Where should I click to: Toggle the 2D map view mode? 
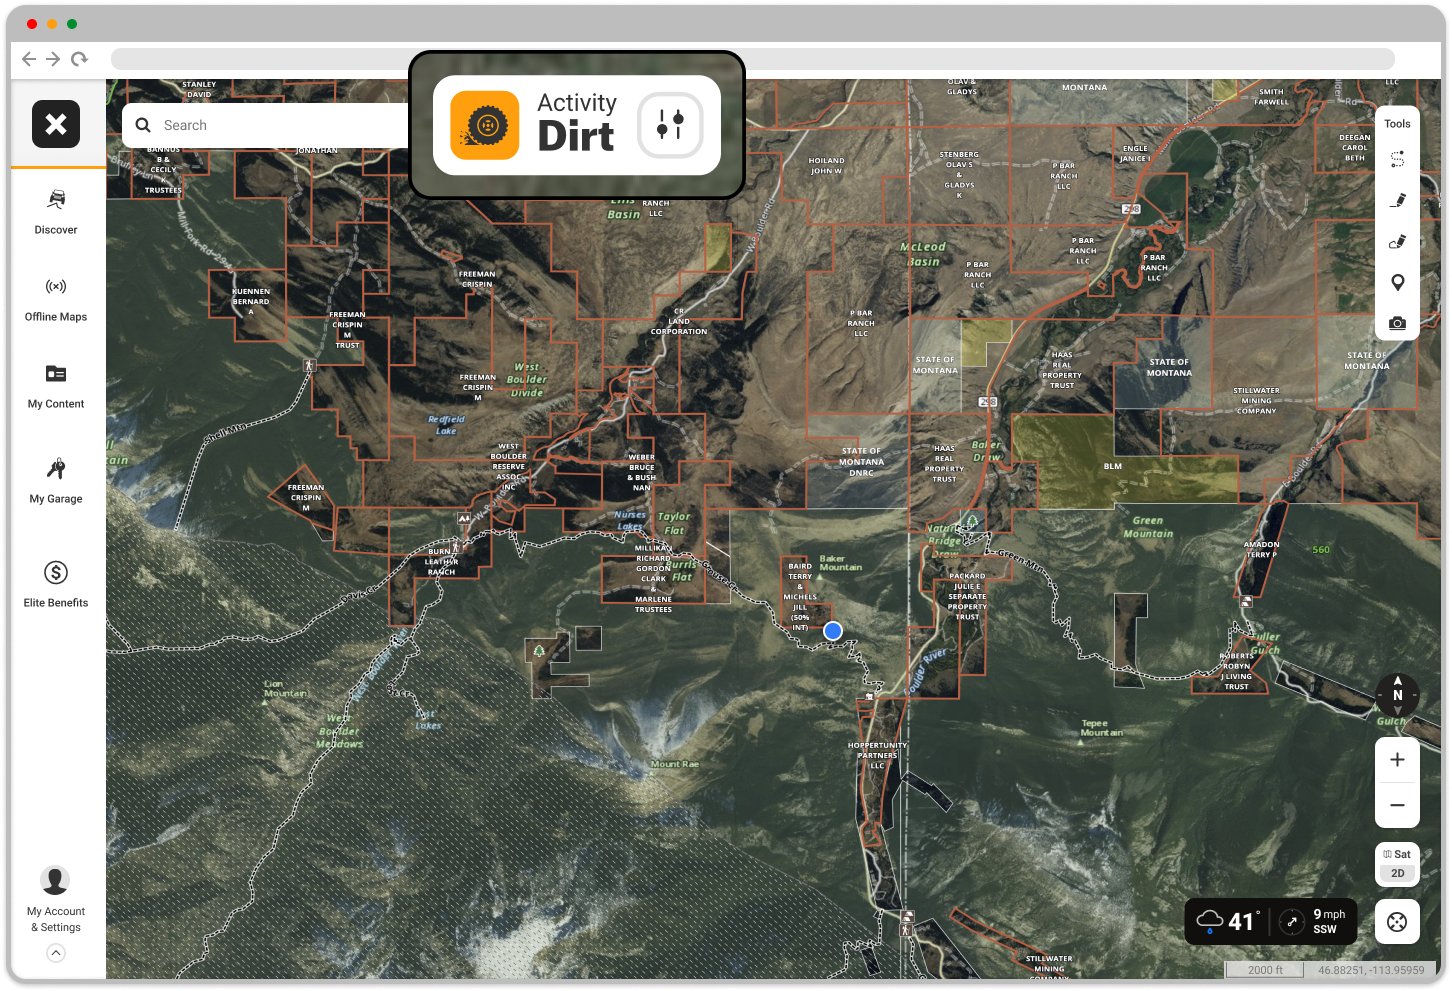tap(1397, 873)
